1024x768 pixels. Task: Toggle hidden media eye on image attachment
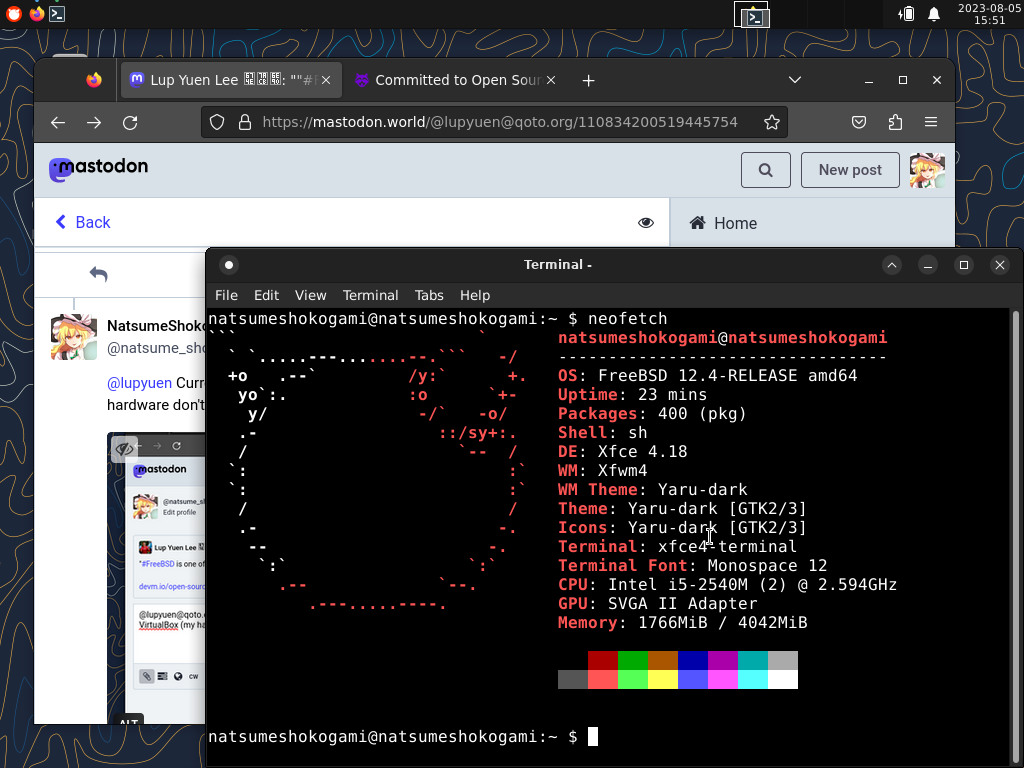(124, 449)
